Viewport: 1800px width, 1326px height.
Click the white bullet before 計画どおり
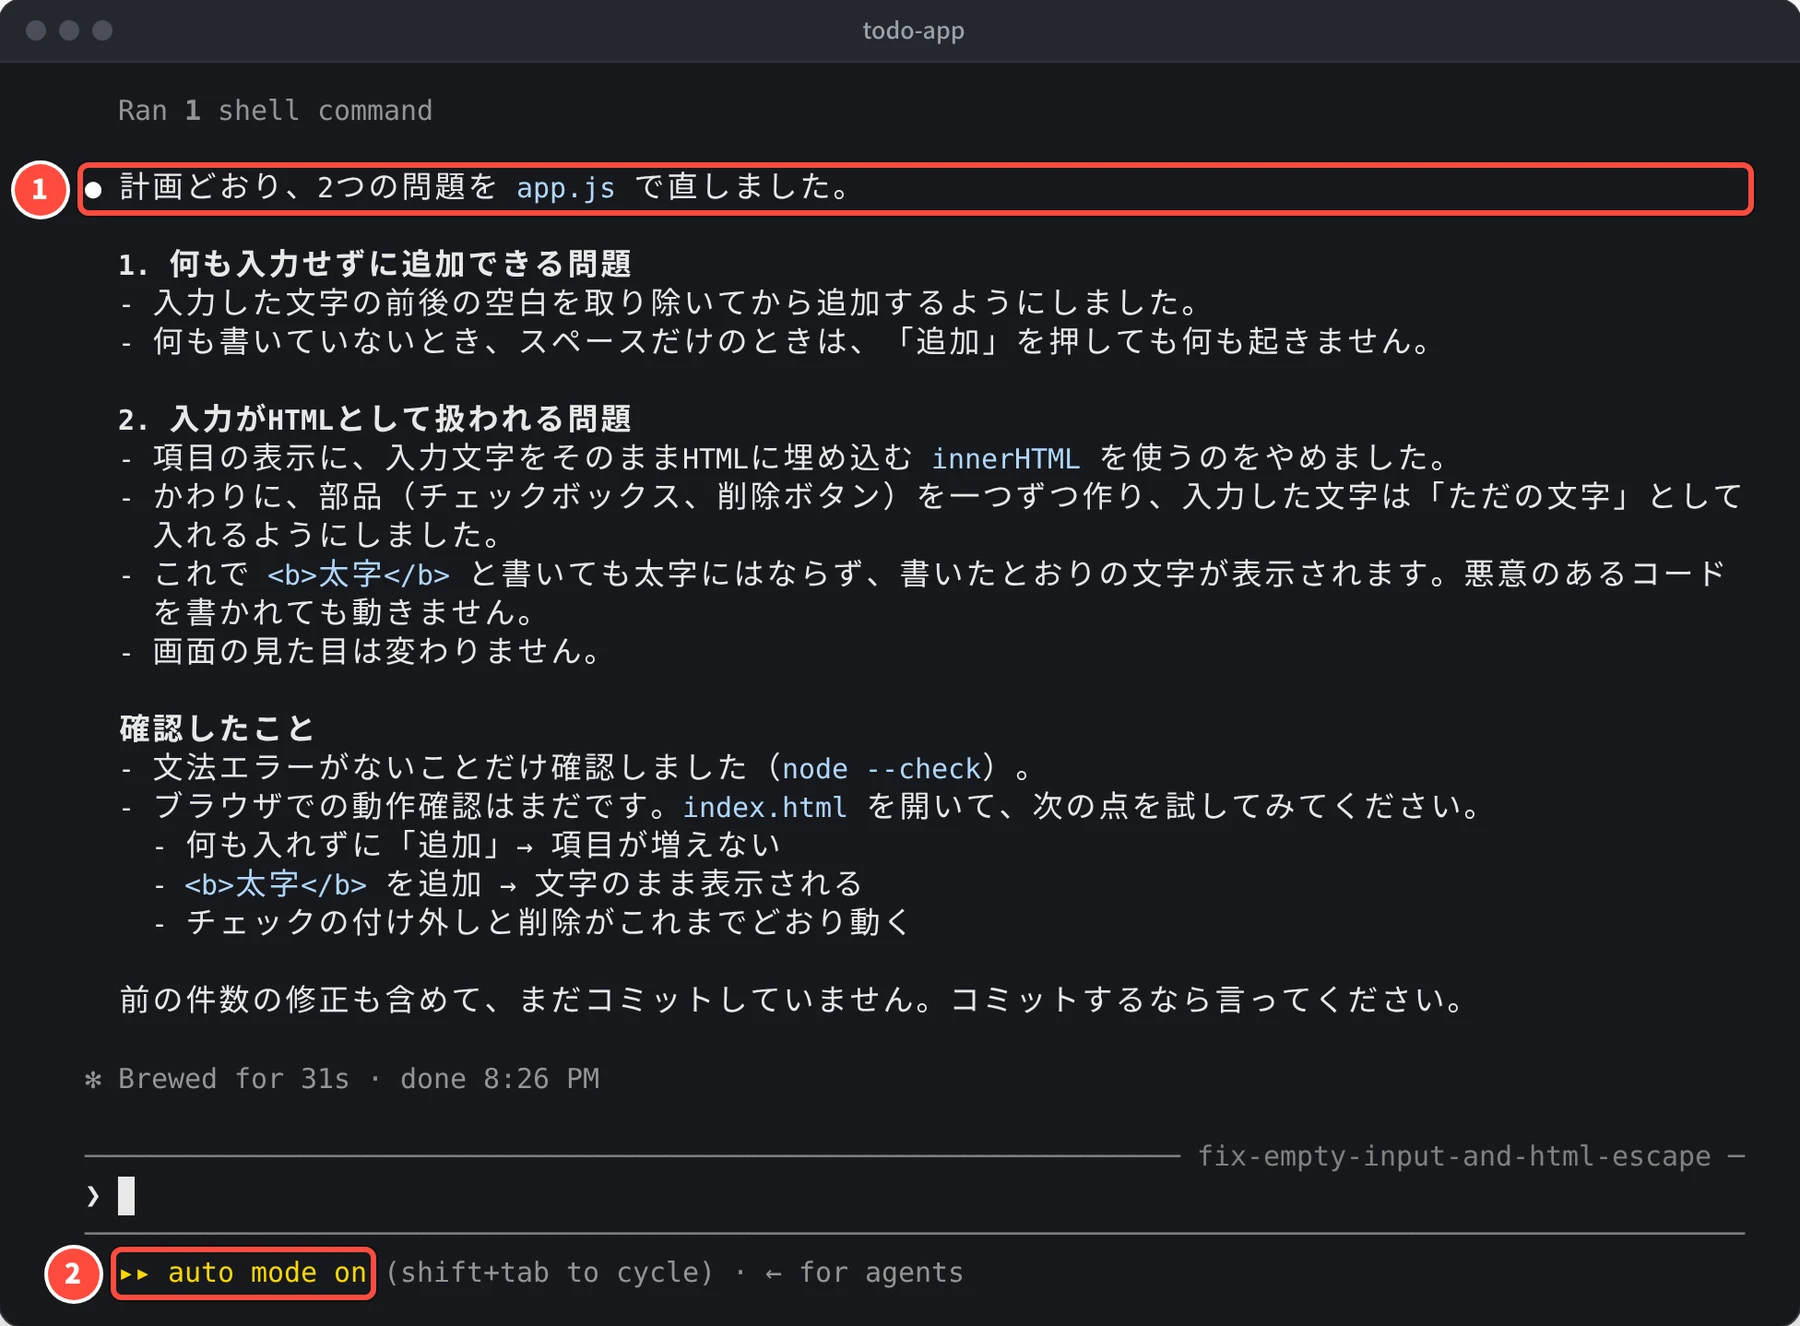point(94,189)
